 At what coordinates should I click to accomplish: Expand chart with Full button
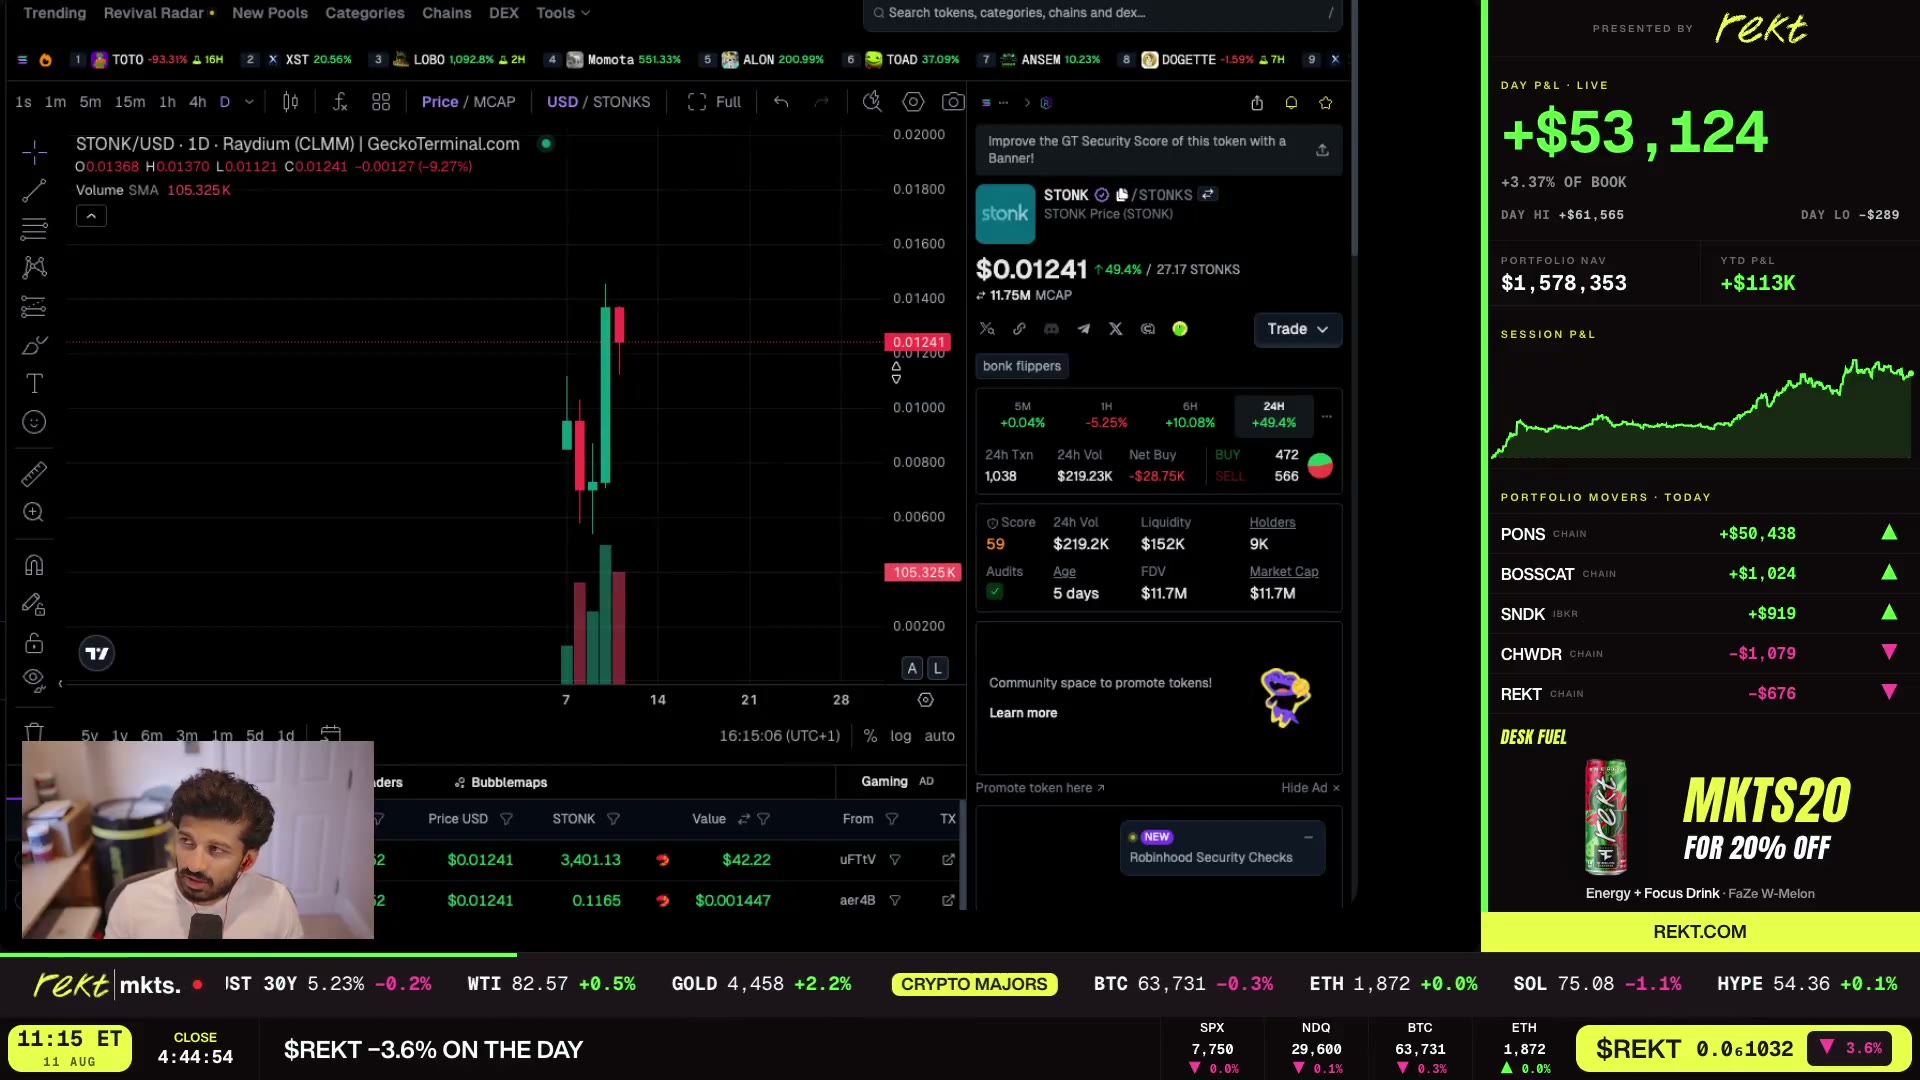coord(715,102)
